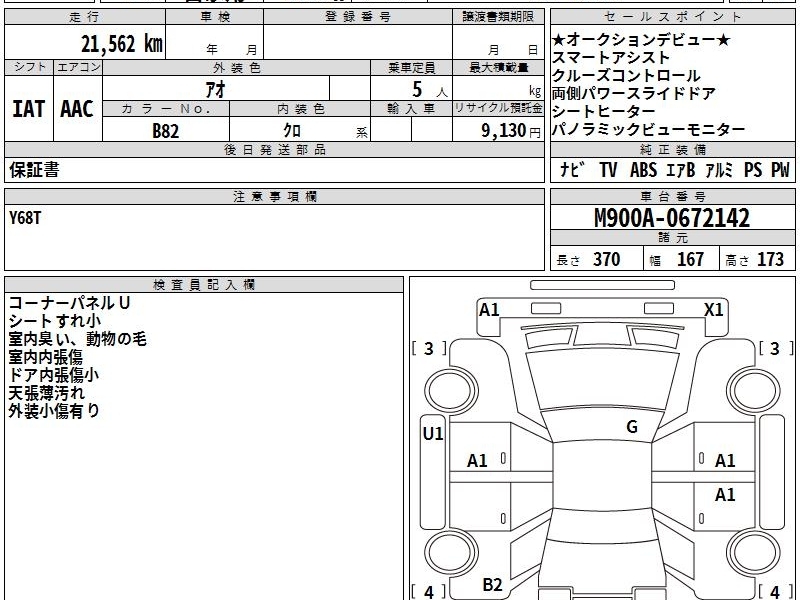Click the 車台番号 header
Screen dimensions: 800x600
(672, 196)
